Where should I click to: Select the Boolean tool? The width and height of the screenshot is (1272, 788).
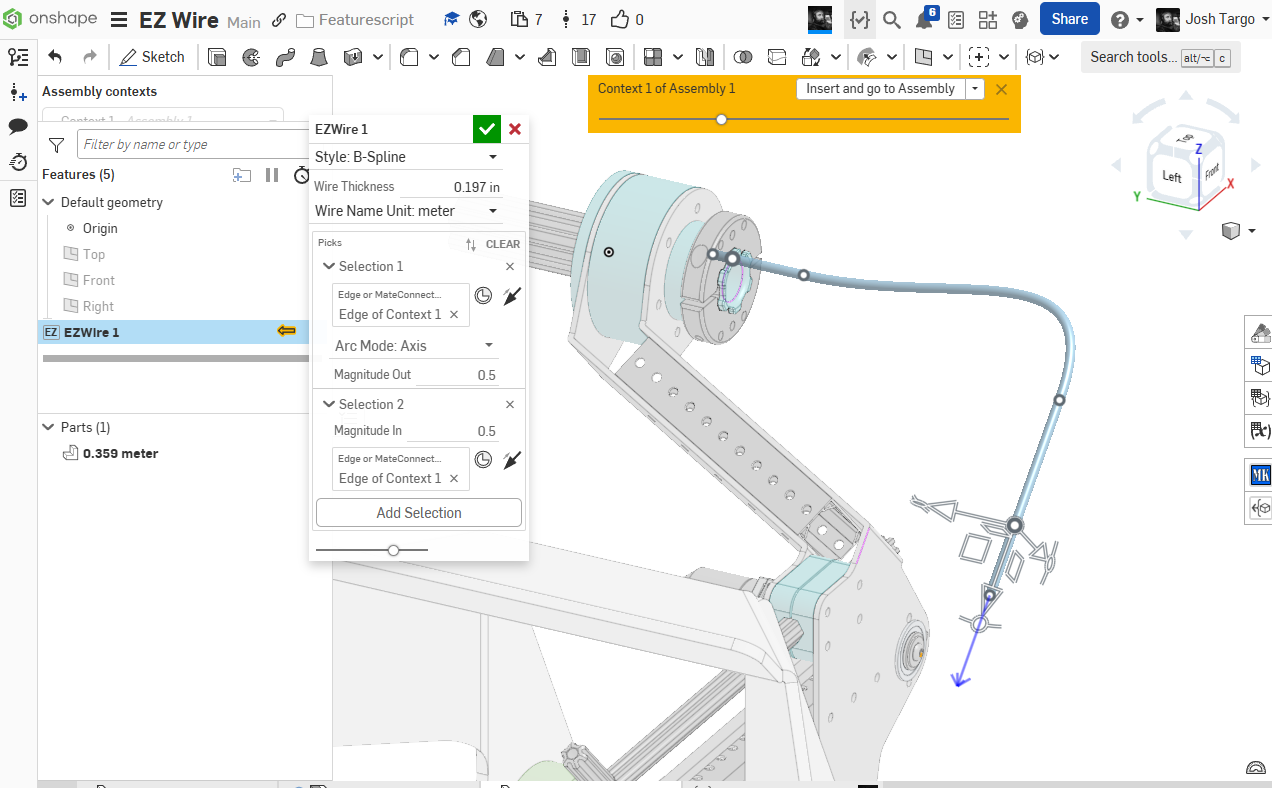pyautogui.click(x=743, y=57)
